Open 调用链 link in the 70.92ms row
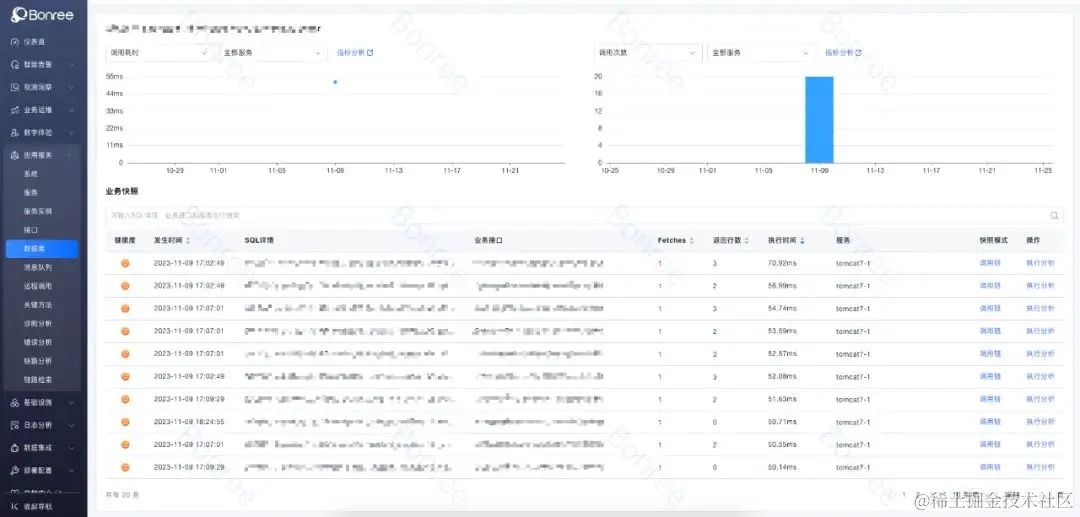Screen dimensions: 1080x517 [990, 263]
